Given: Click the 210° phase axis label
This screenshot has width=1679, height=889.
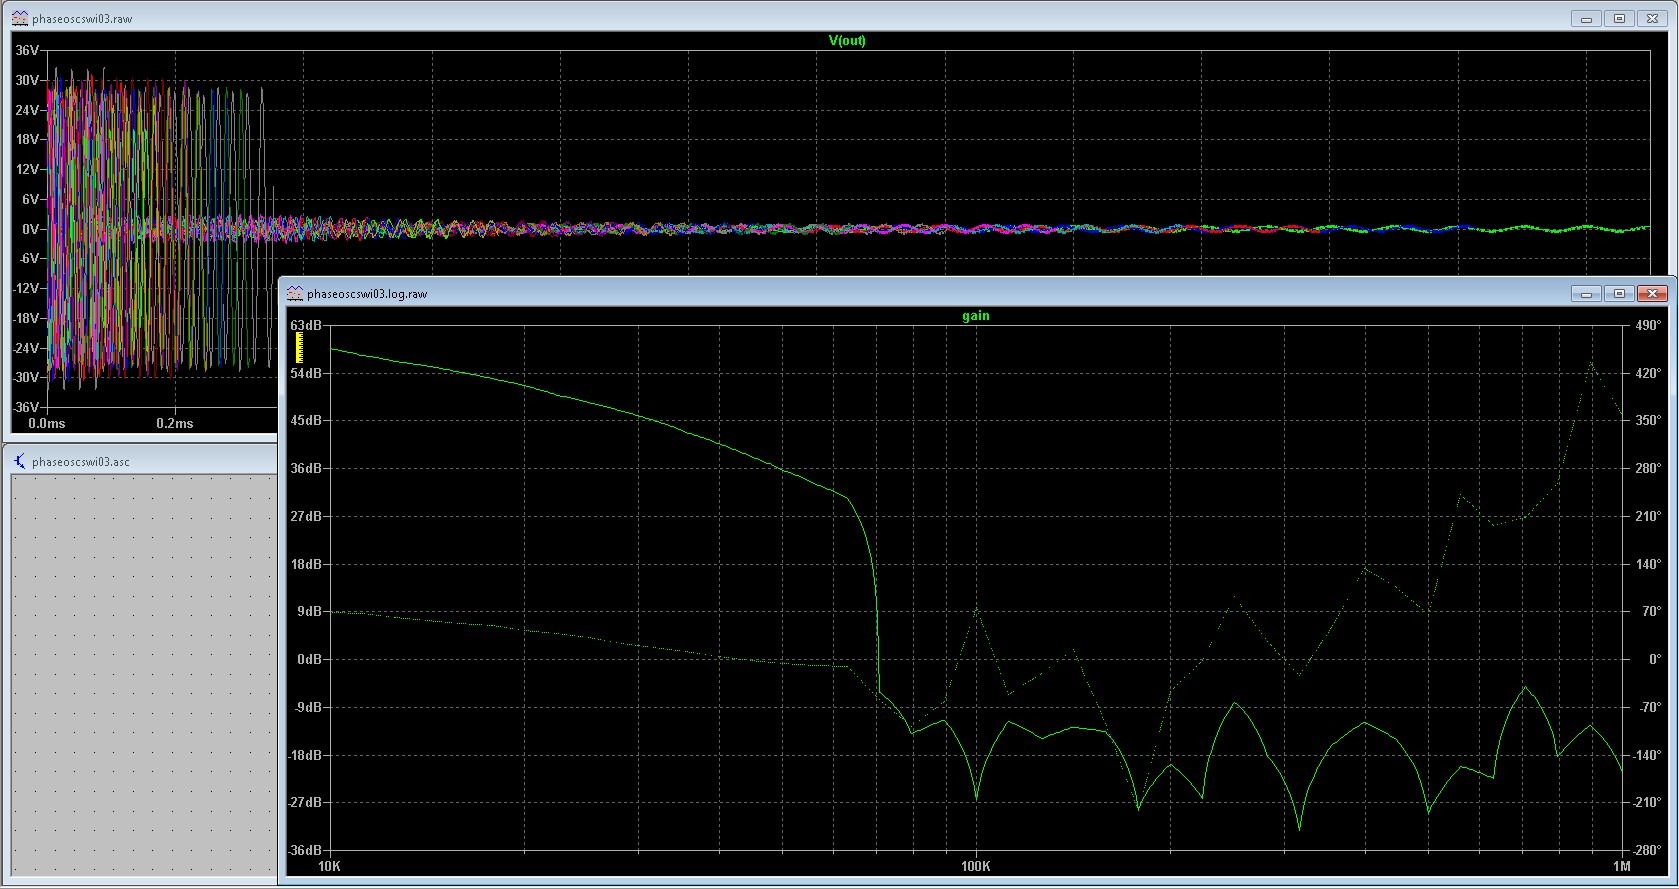Looking at the screenshot, I should (x=1648, y=516).
